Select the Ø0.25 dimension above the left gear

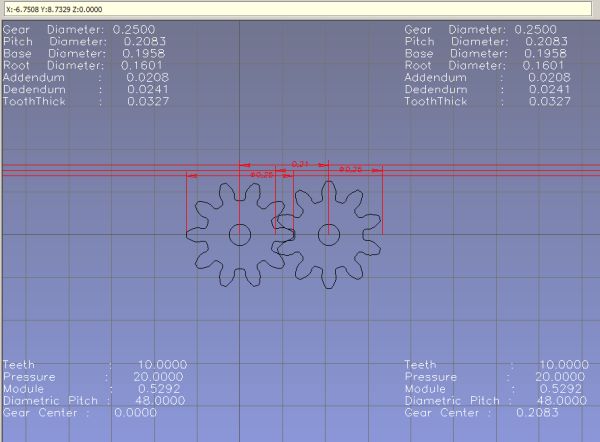pyautogui.click(x=262, y=175)
